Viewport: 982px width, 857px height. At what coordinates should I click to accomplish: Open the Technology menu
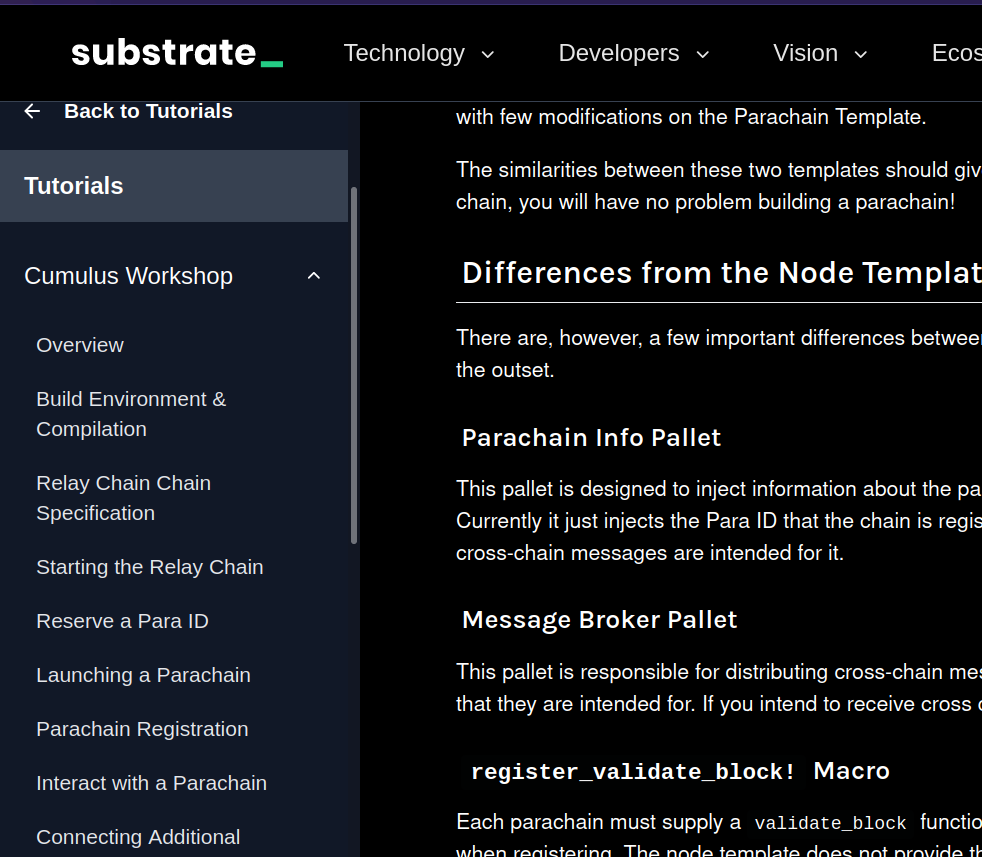tap(404, 53)
